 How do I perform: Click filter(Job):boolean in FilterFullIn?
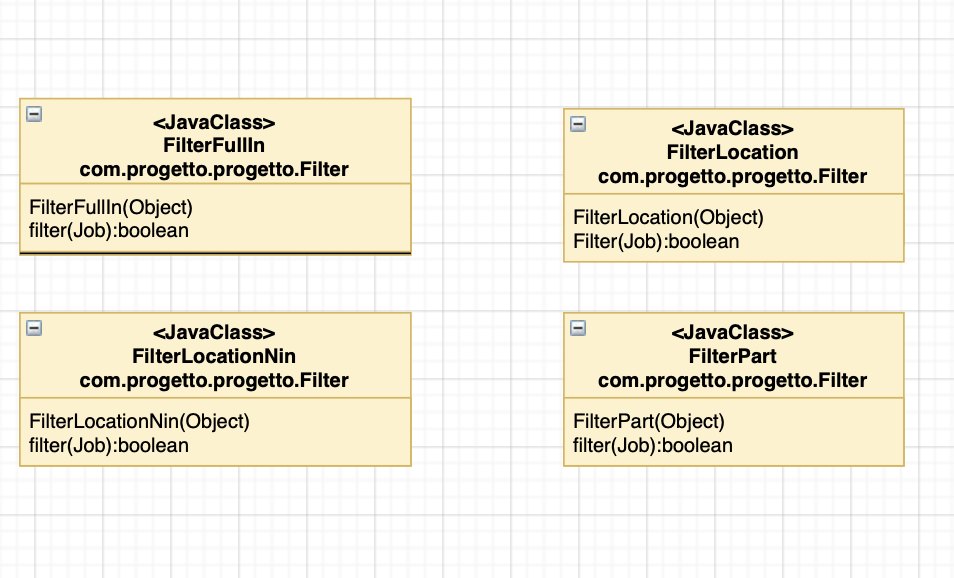(109, 231)
